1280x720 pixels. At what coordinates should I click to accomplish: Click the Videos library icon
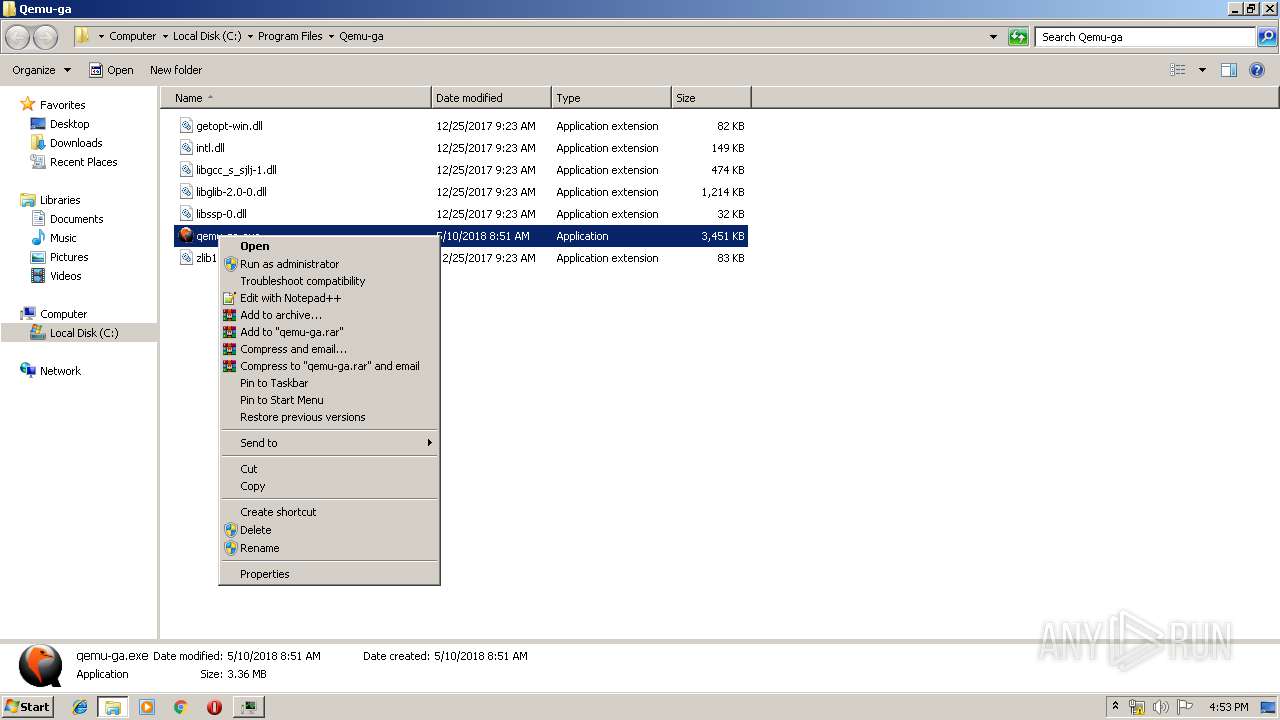tap(38, 276)
